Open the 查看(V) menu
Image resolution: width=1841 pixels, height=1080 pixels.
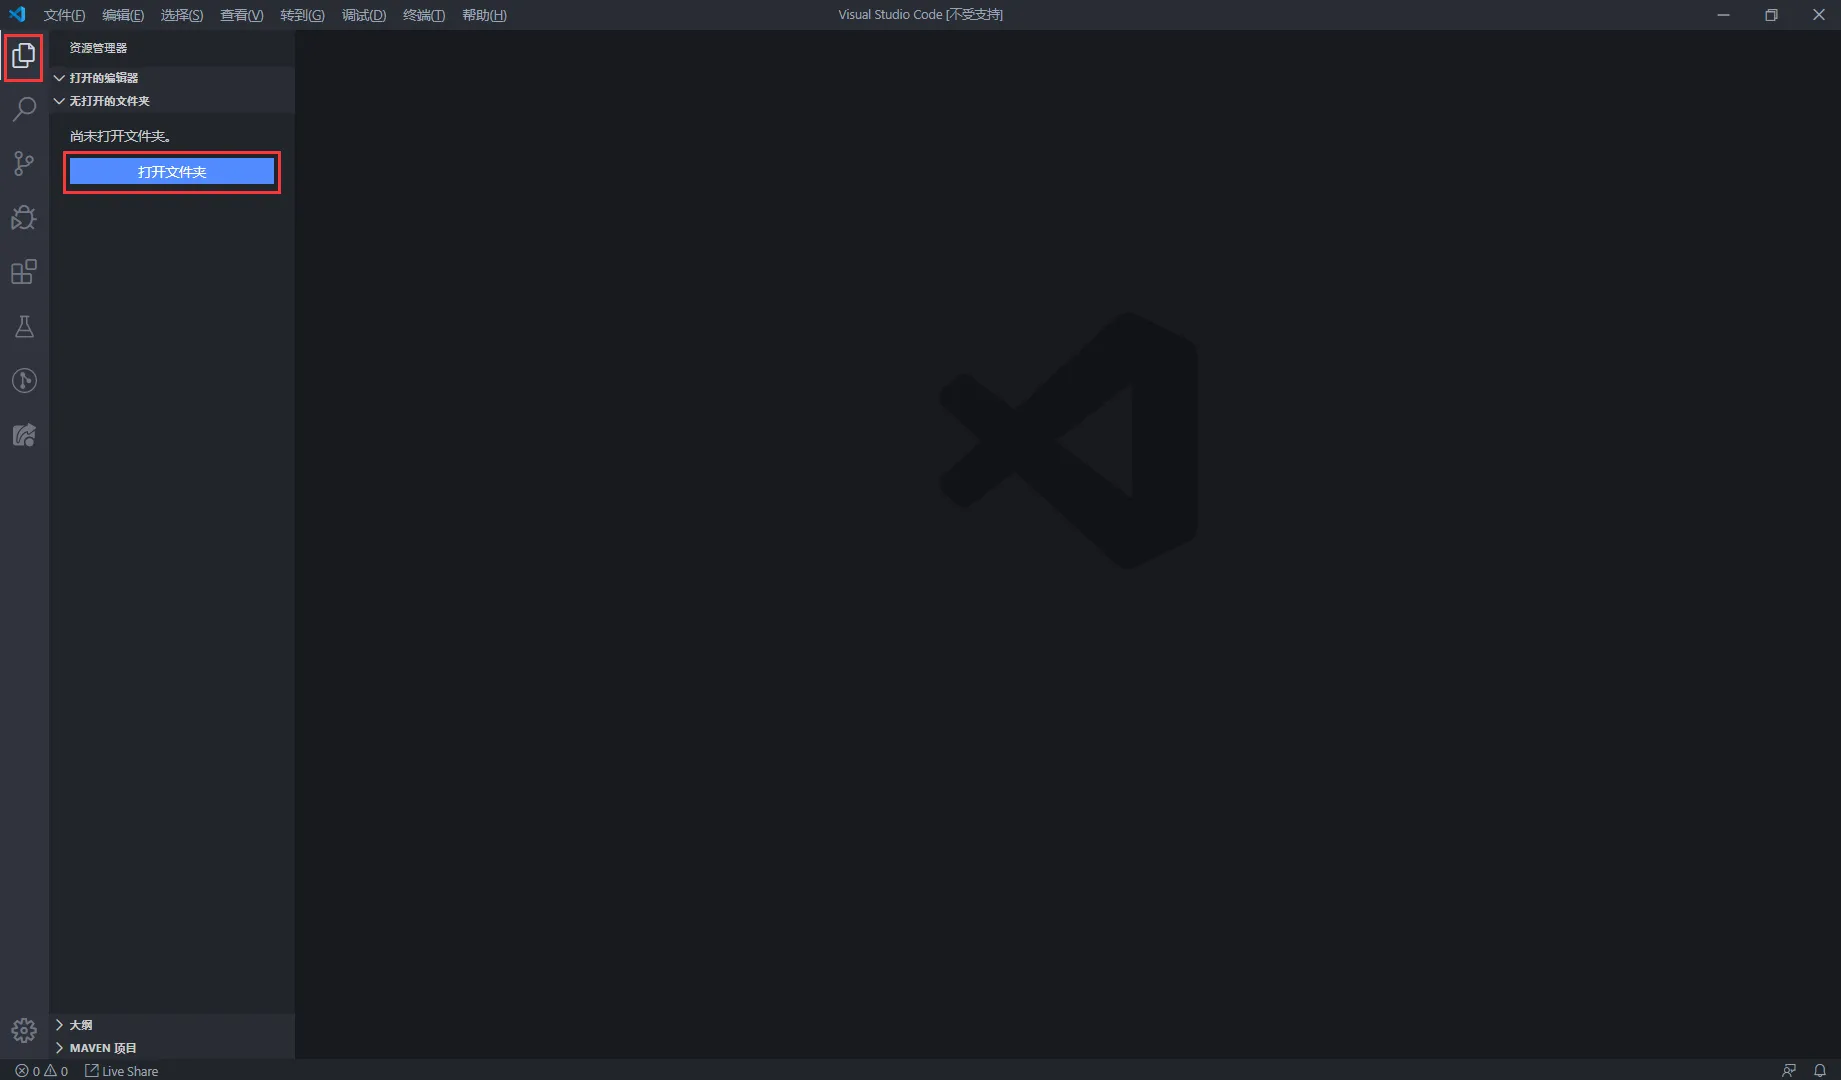pos(242,15)
